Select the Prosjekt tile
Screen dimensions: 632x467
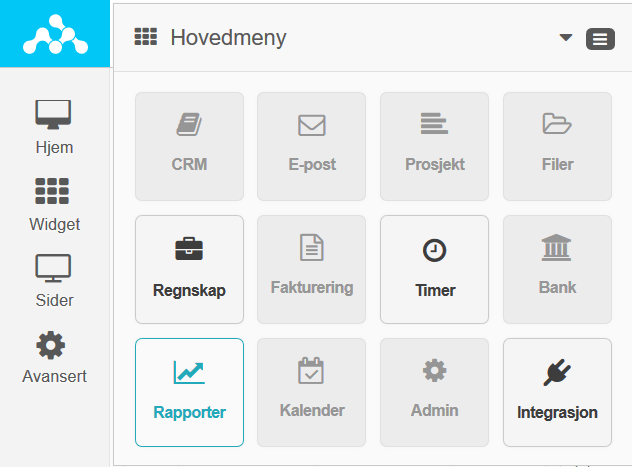[434, 146]
